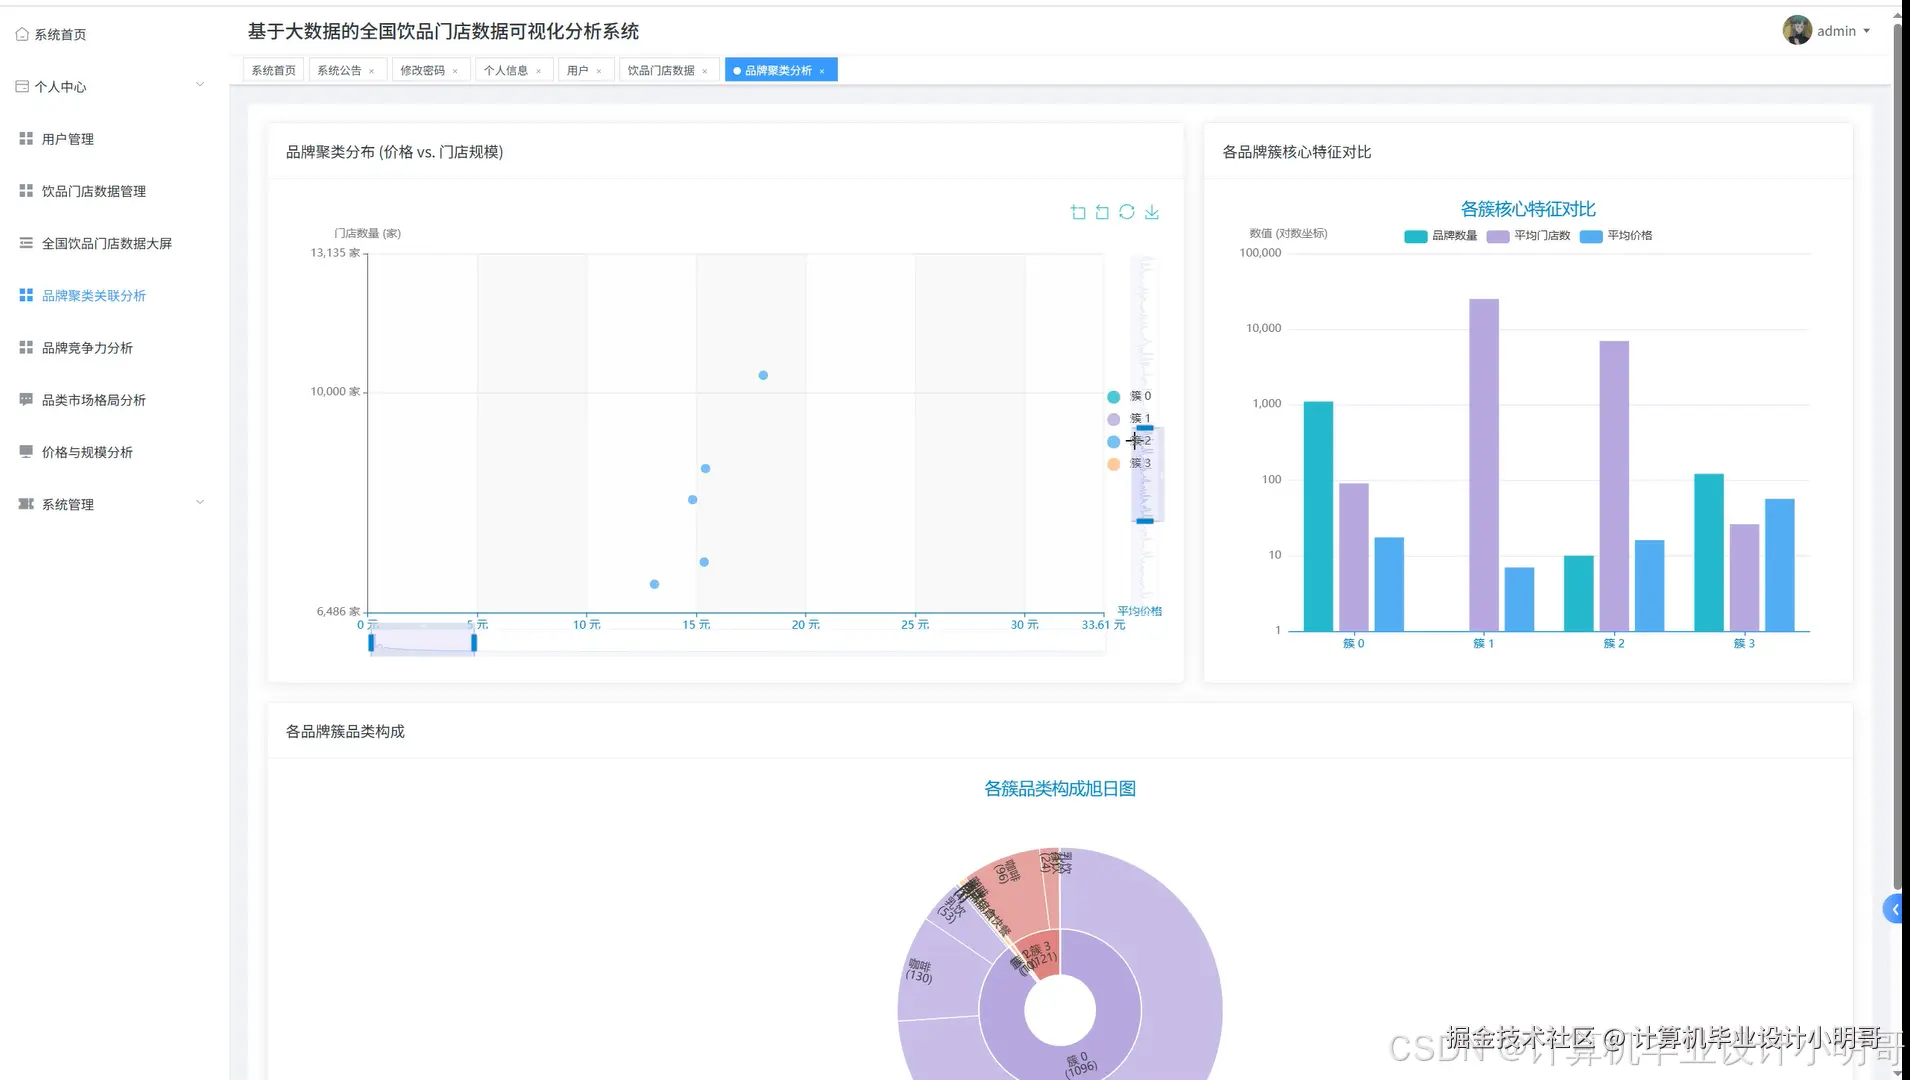The width and height of the screenshot is (1910, 1080).
Task: Click the 饮品门店数据管理 grid icon
Action: (26, 190)
